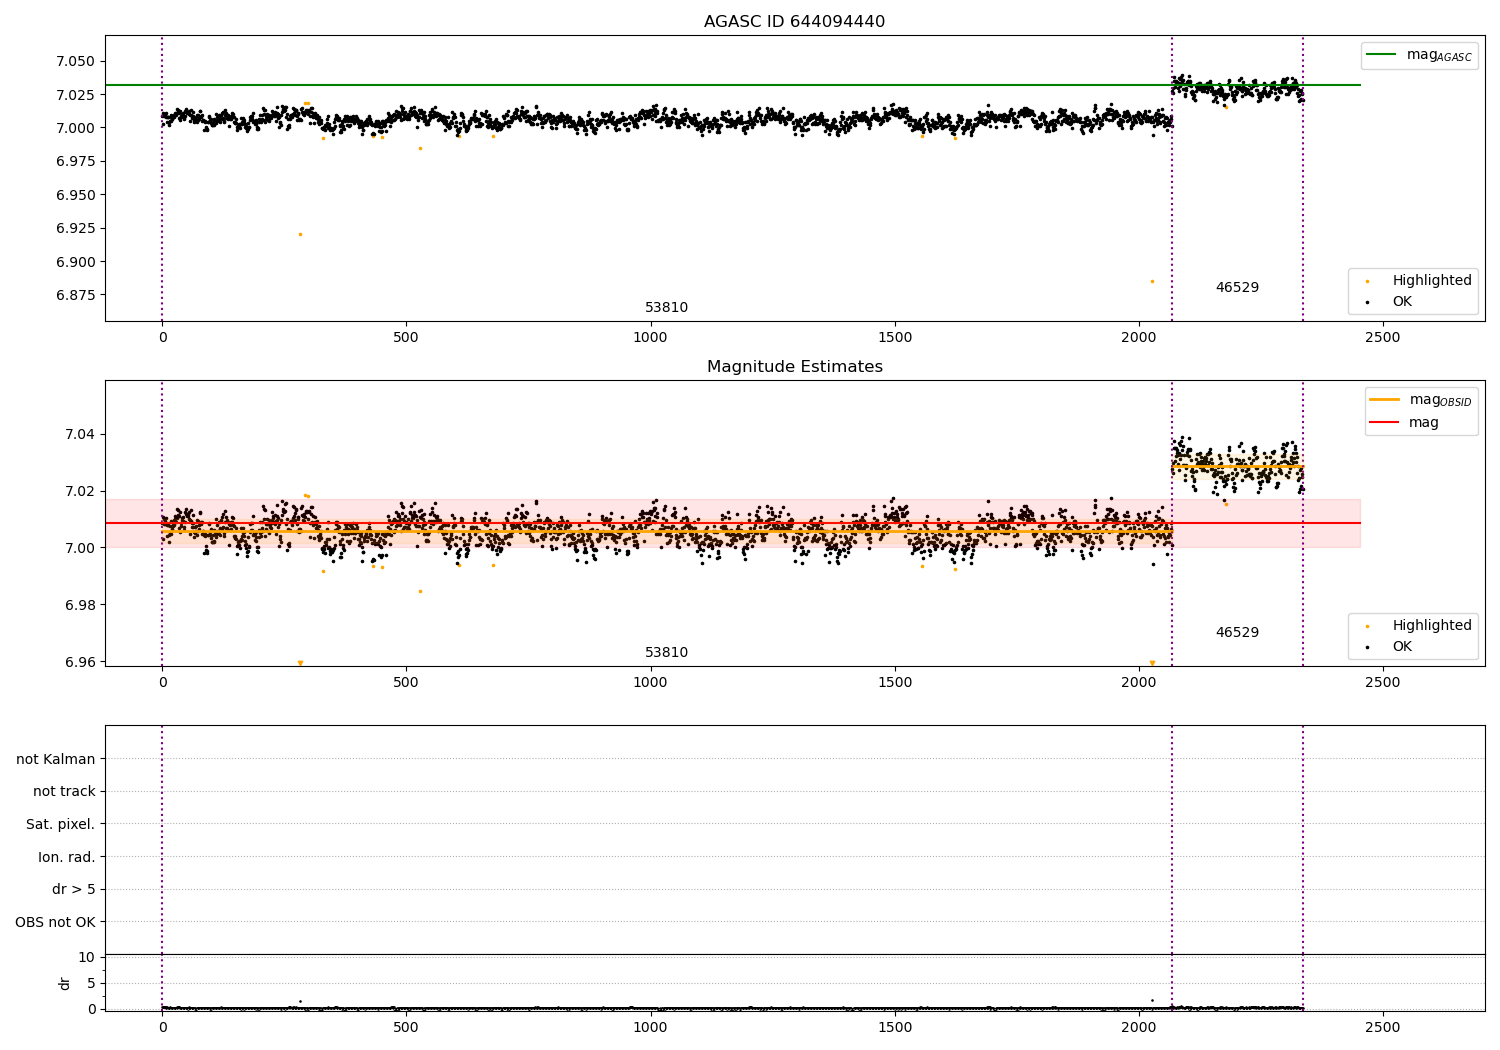Screen dimensions: 1500x1050
Task: Click the 'Sat. pixel.' row label
Action: click(60, 825)
